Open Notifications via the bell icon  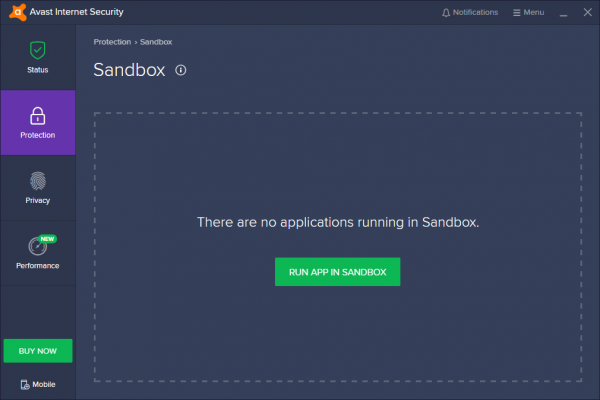click(446, 13)
